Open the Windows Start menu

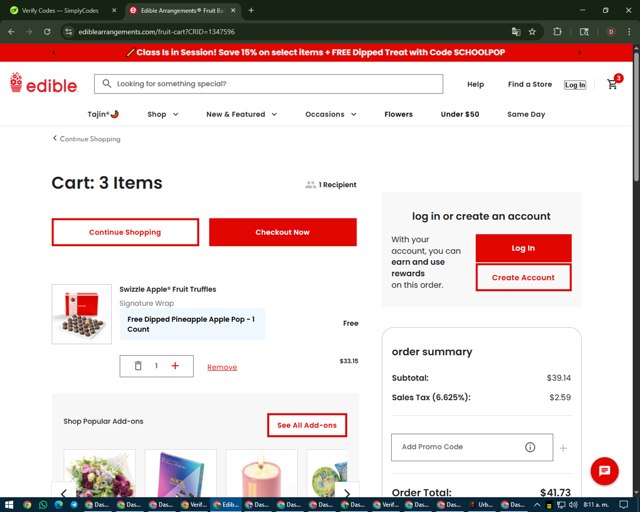[x=9, y=505]
